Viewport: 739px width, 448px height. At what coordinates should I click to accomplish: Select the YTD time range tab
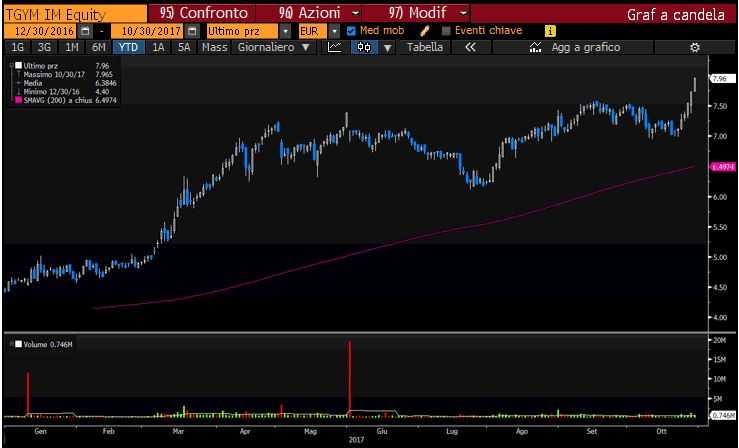128,47
